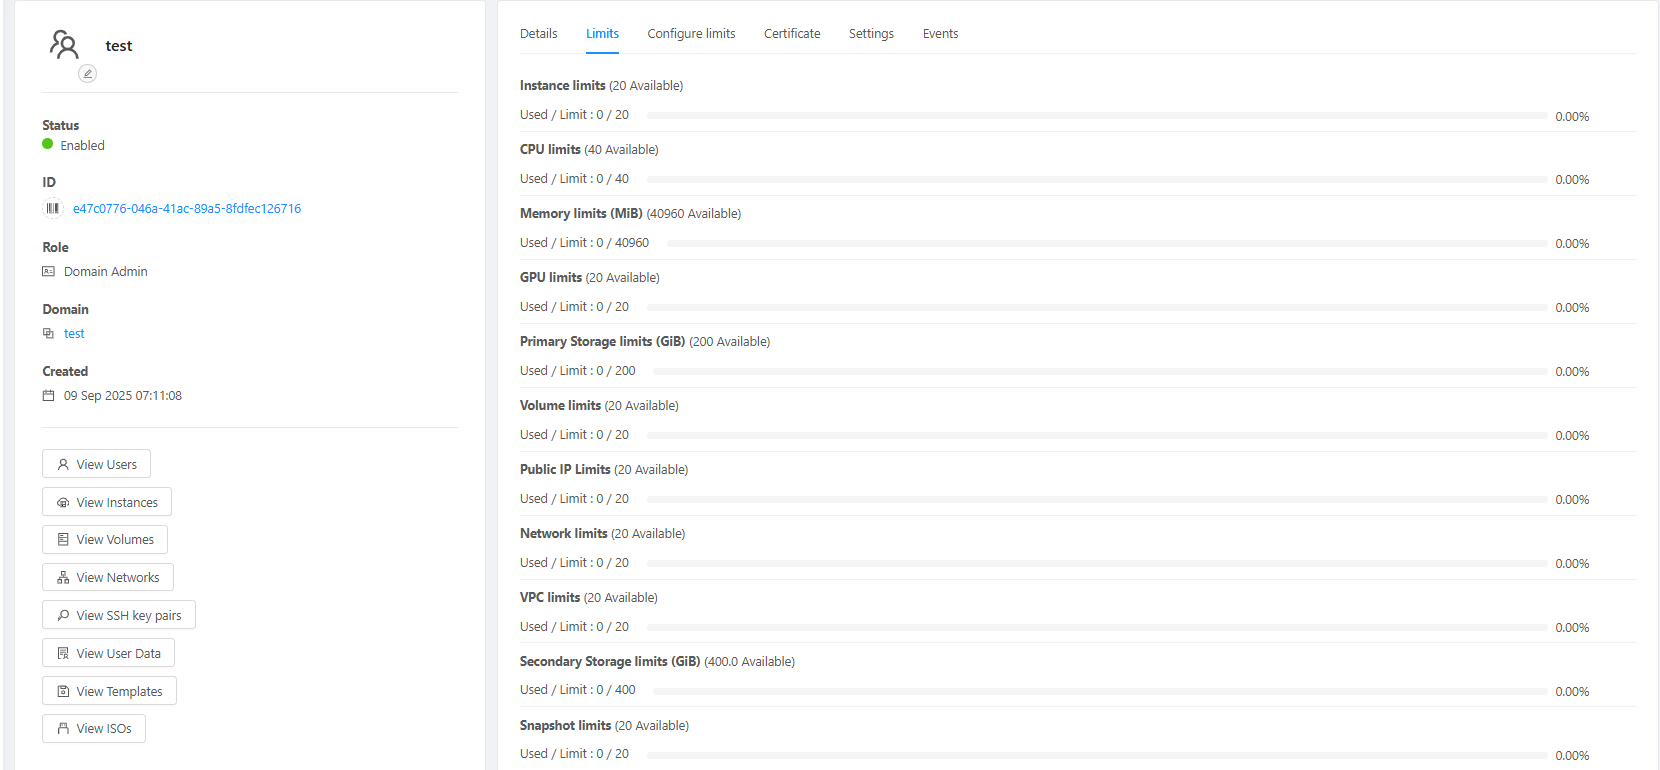Screen dimensions: 1660x770
Task: Open View Volumes button
Action: coord(105,540)
